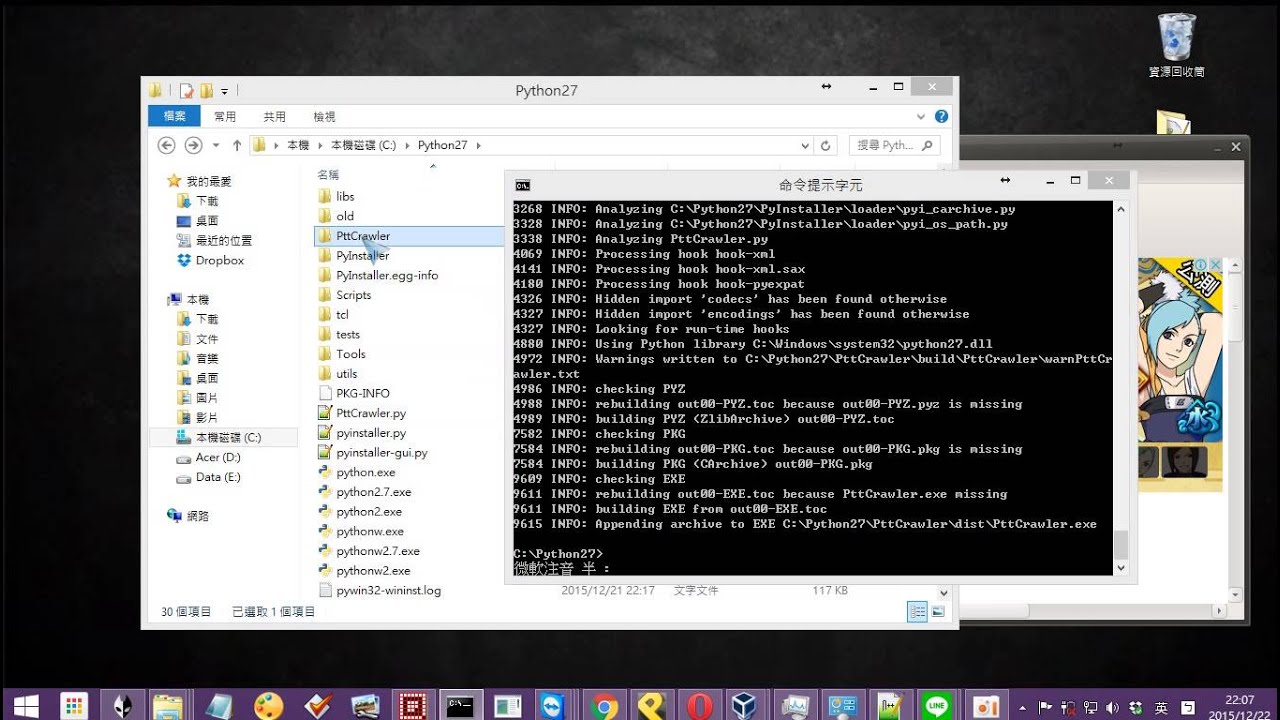The width and height of the screenshot is (1280, 720).
Task: Switch to command prompt in the taskbar
Action: pyautogui.click(x=461, y=706)
